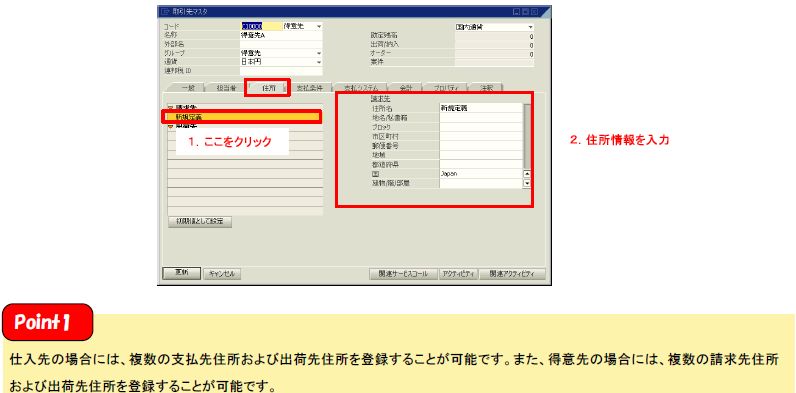The image size is (796, 393).
Task: Minimize the 取引先マスタ window
Action: pyautogui.click(x=516, y=12)
